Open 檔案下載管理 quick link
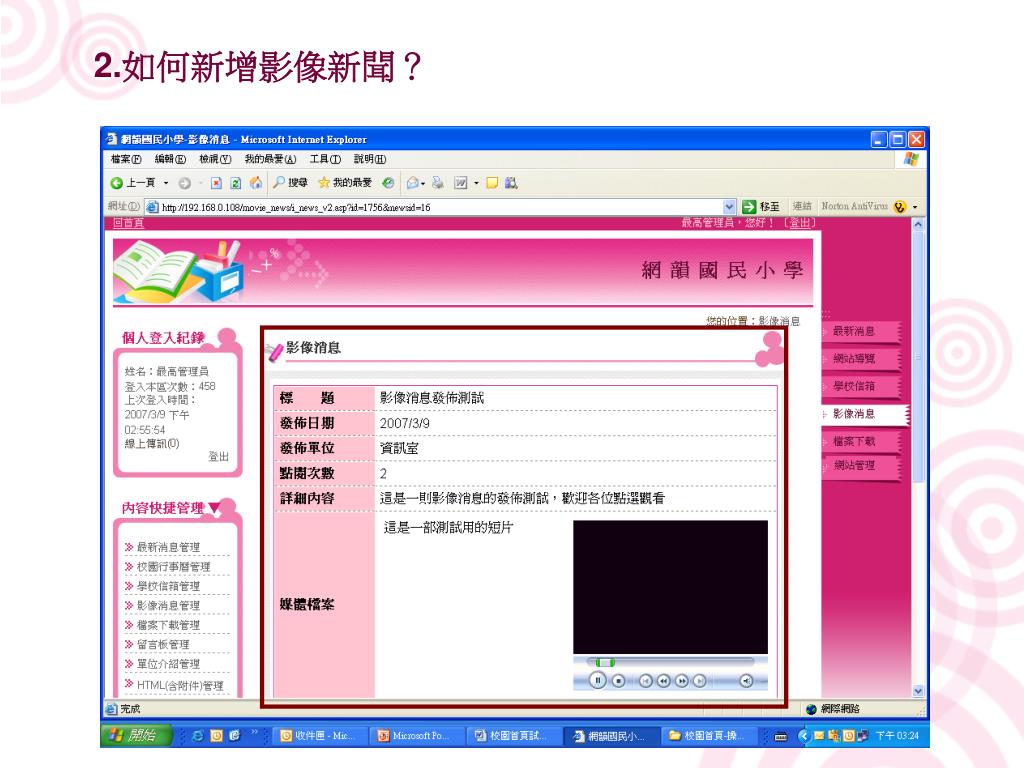This screenshot has height=768, width=1024. 168,625
